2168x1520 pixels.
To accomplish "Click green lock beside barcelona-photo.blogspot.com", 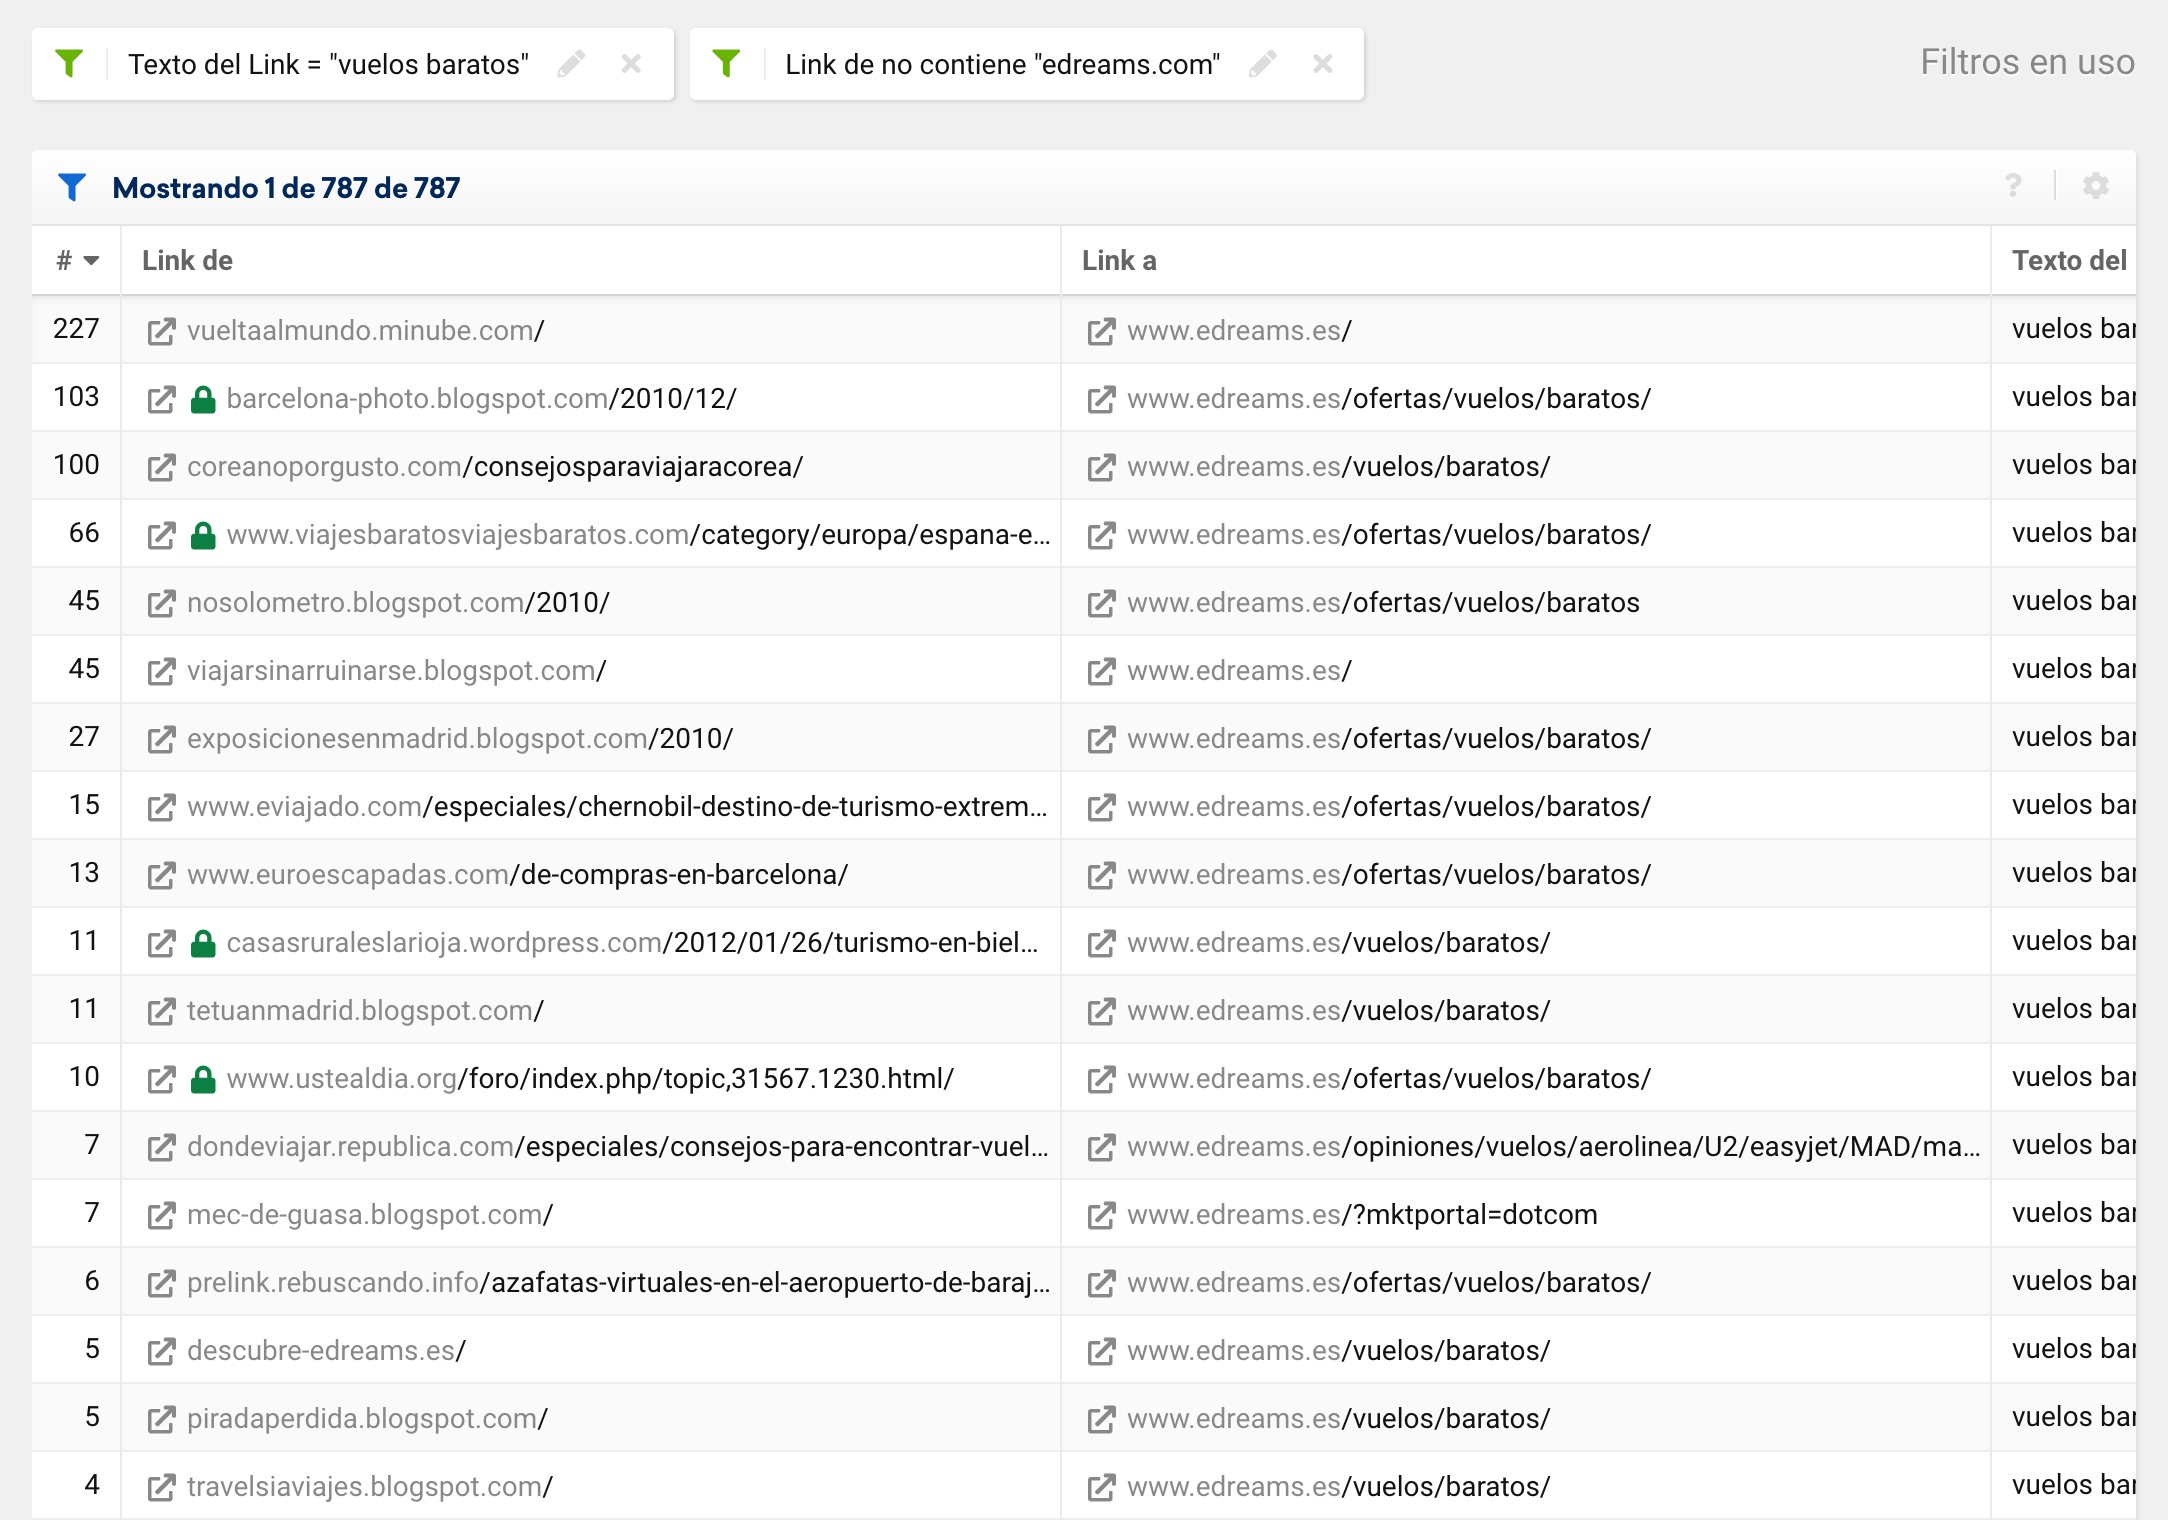I will 203,399.
